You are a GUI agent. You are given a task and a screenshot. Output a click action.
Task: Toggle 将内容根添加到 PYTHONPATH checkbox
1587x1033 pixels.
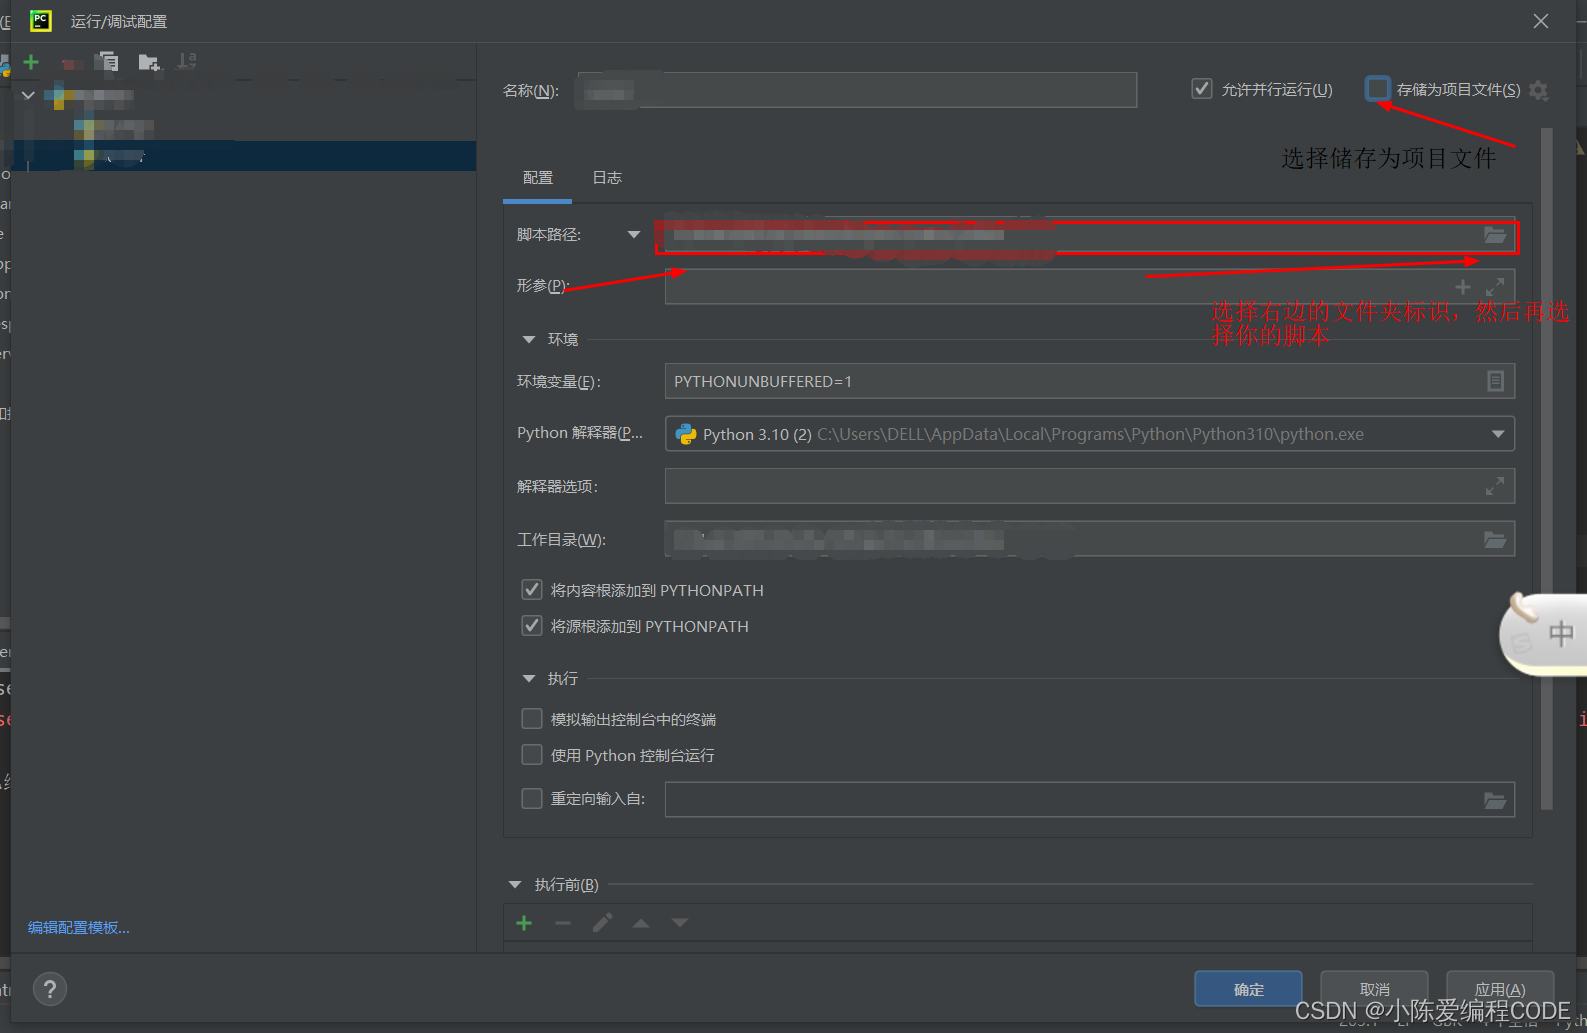[x=532, y=590]
